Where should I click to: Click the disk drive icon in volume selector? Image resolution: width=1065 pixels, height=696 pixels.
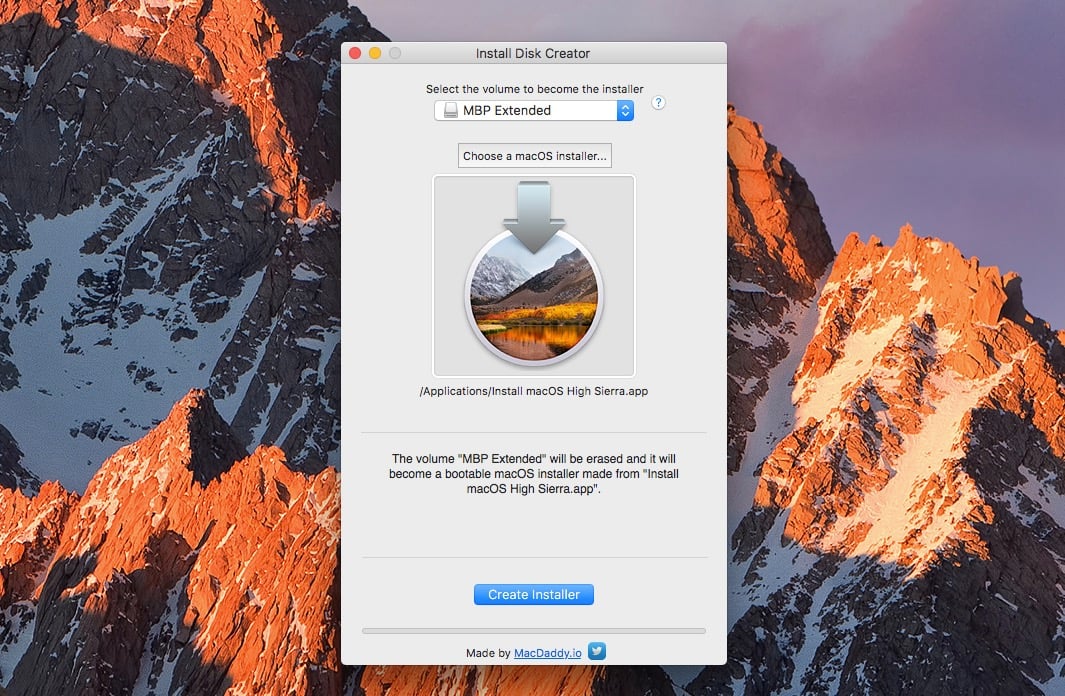[x=450, y=110]
